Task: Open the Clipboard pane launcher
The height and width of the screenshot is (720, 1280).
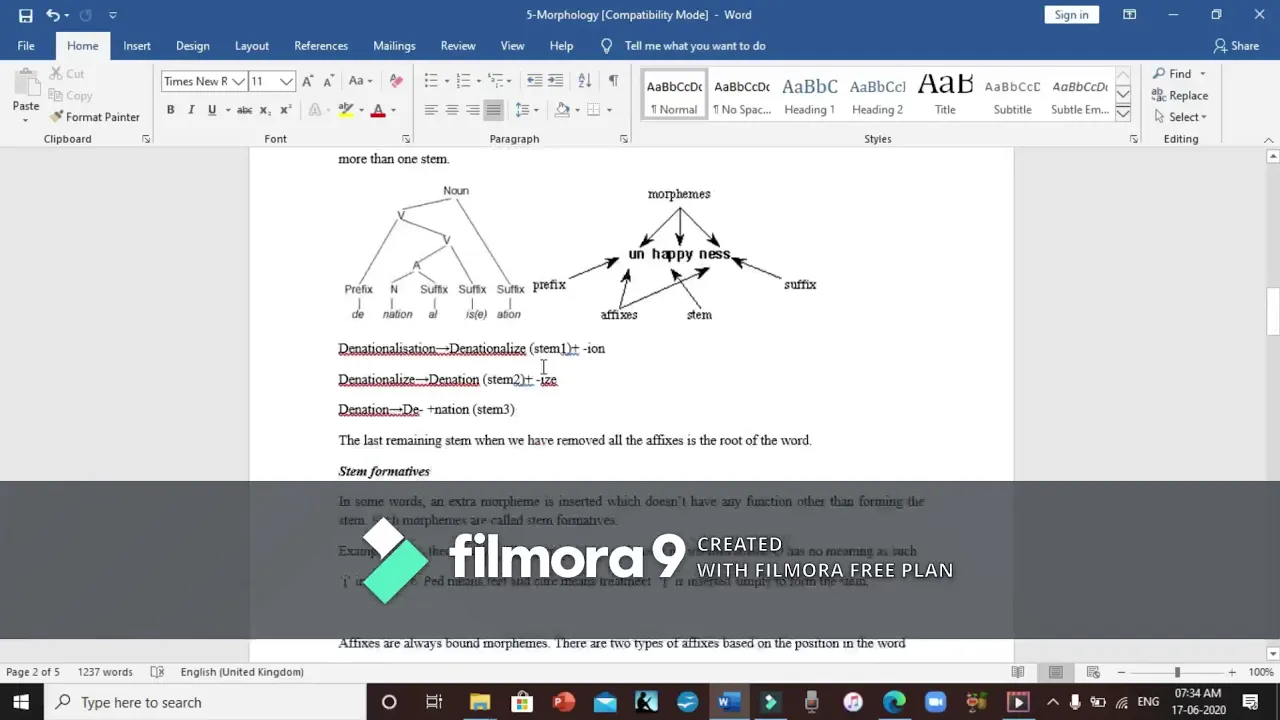Action: pyautogui.click(x=146, y=139)
